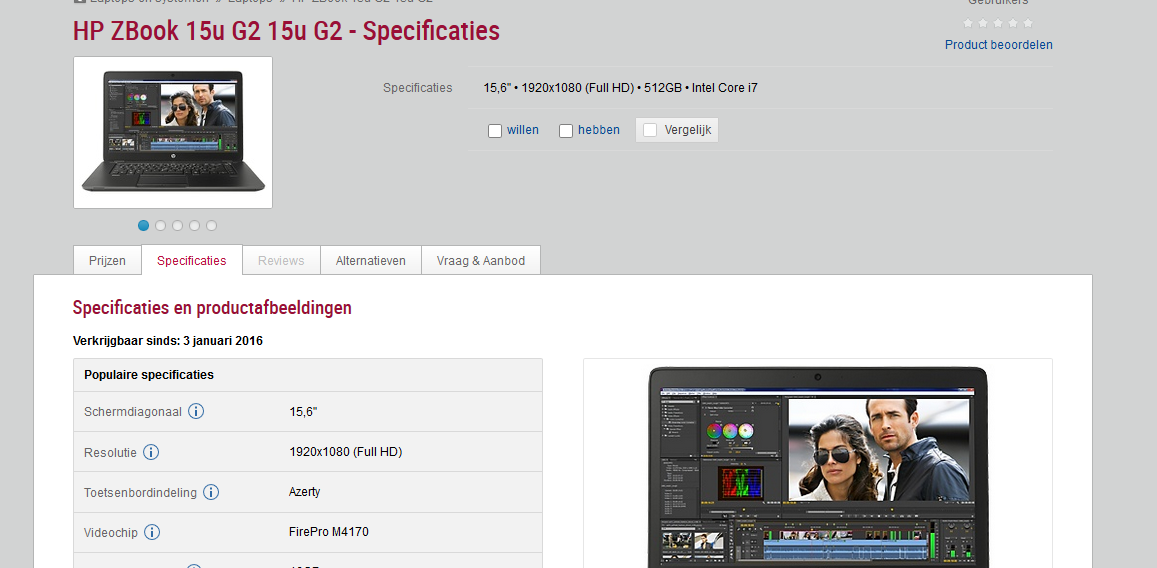Click the 'hebben' link text
The height and width of the screenshot is (568, 1157).
coord(598,130)
